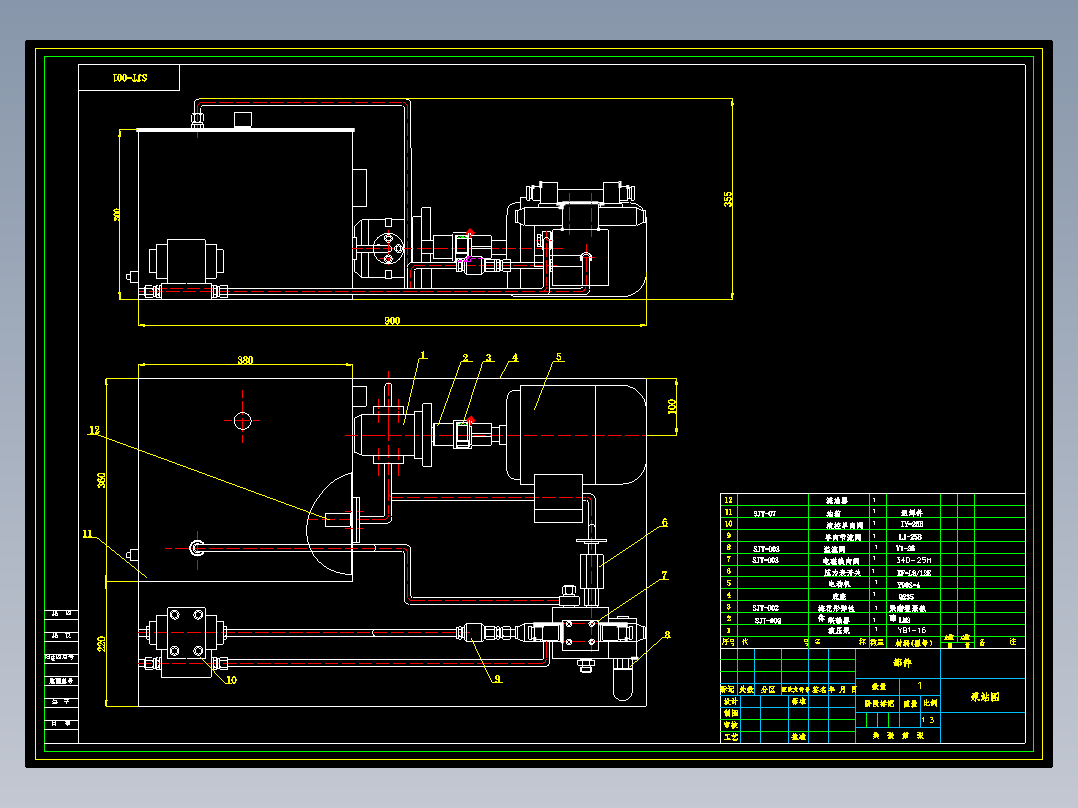This screenshot has height=808, width=1078.
Task: Click YB1-16 model in parts list
Action: pos(912,630)
